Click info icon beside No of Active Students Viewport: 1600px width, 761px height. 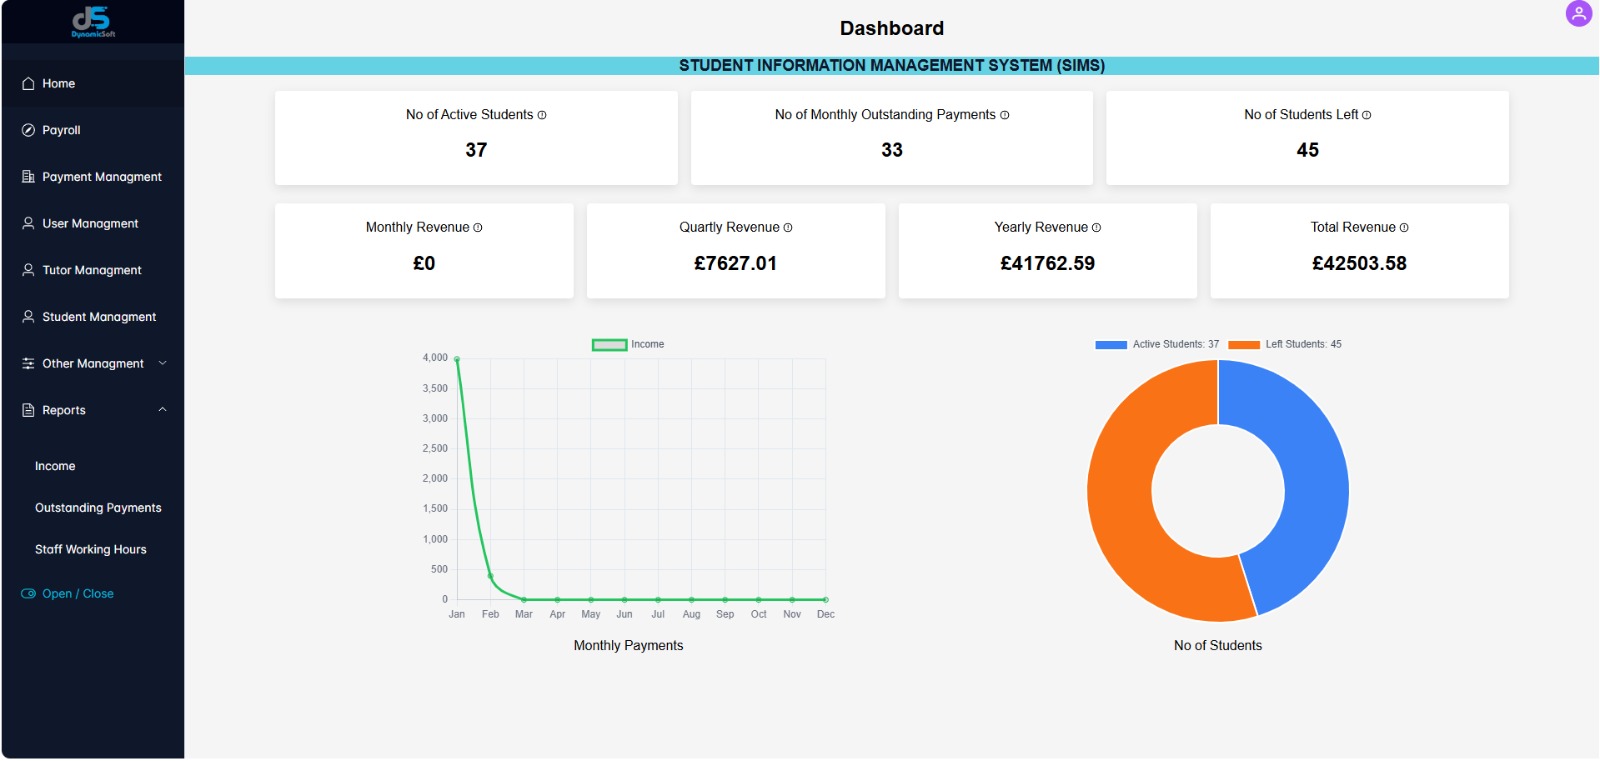tap(542, 115)
